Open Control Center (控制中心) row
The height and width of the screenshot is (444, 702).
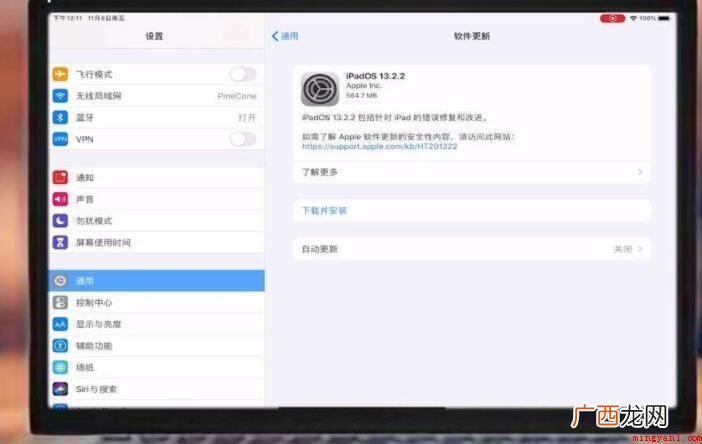(157, 303)
